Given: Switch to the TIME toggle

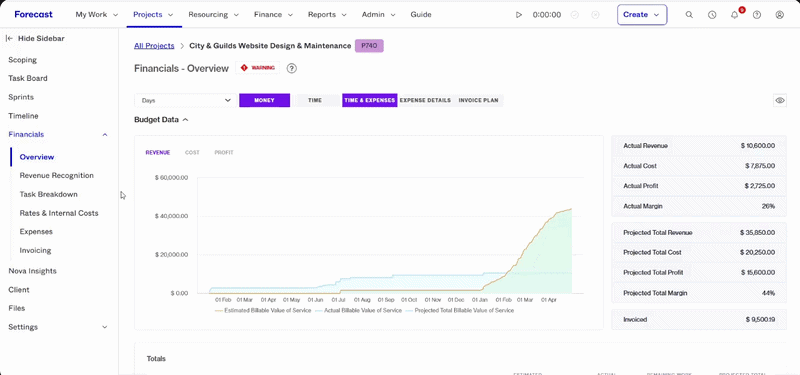Looking at the screenshot, I should tap(315, 101).
